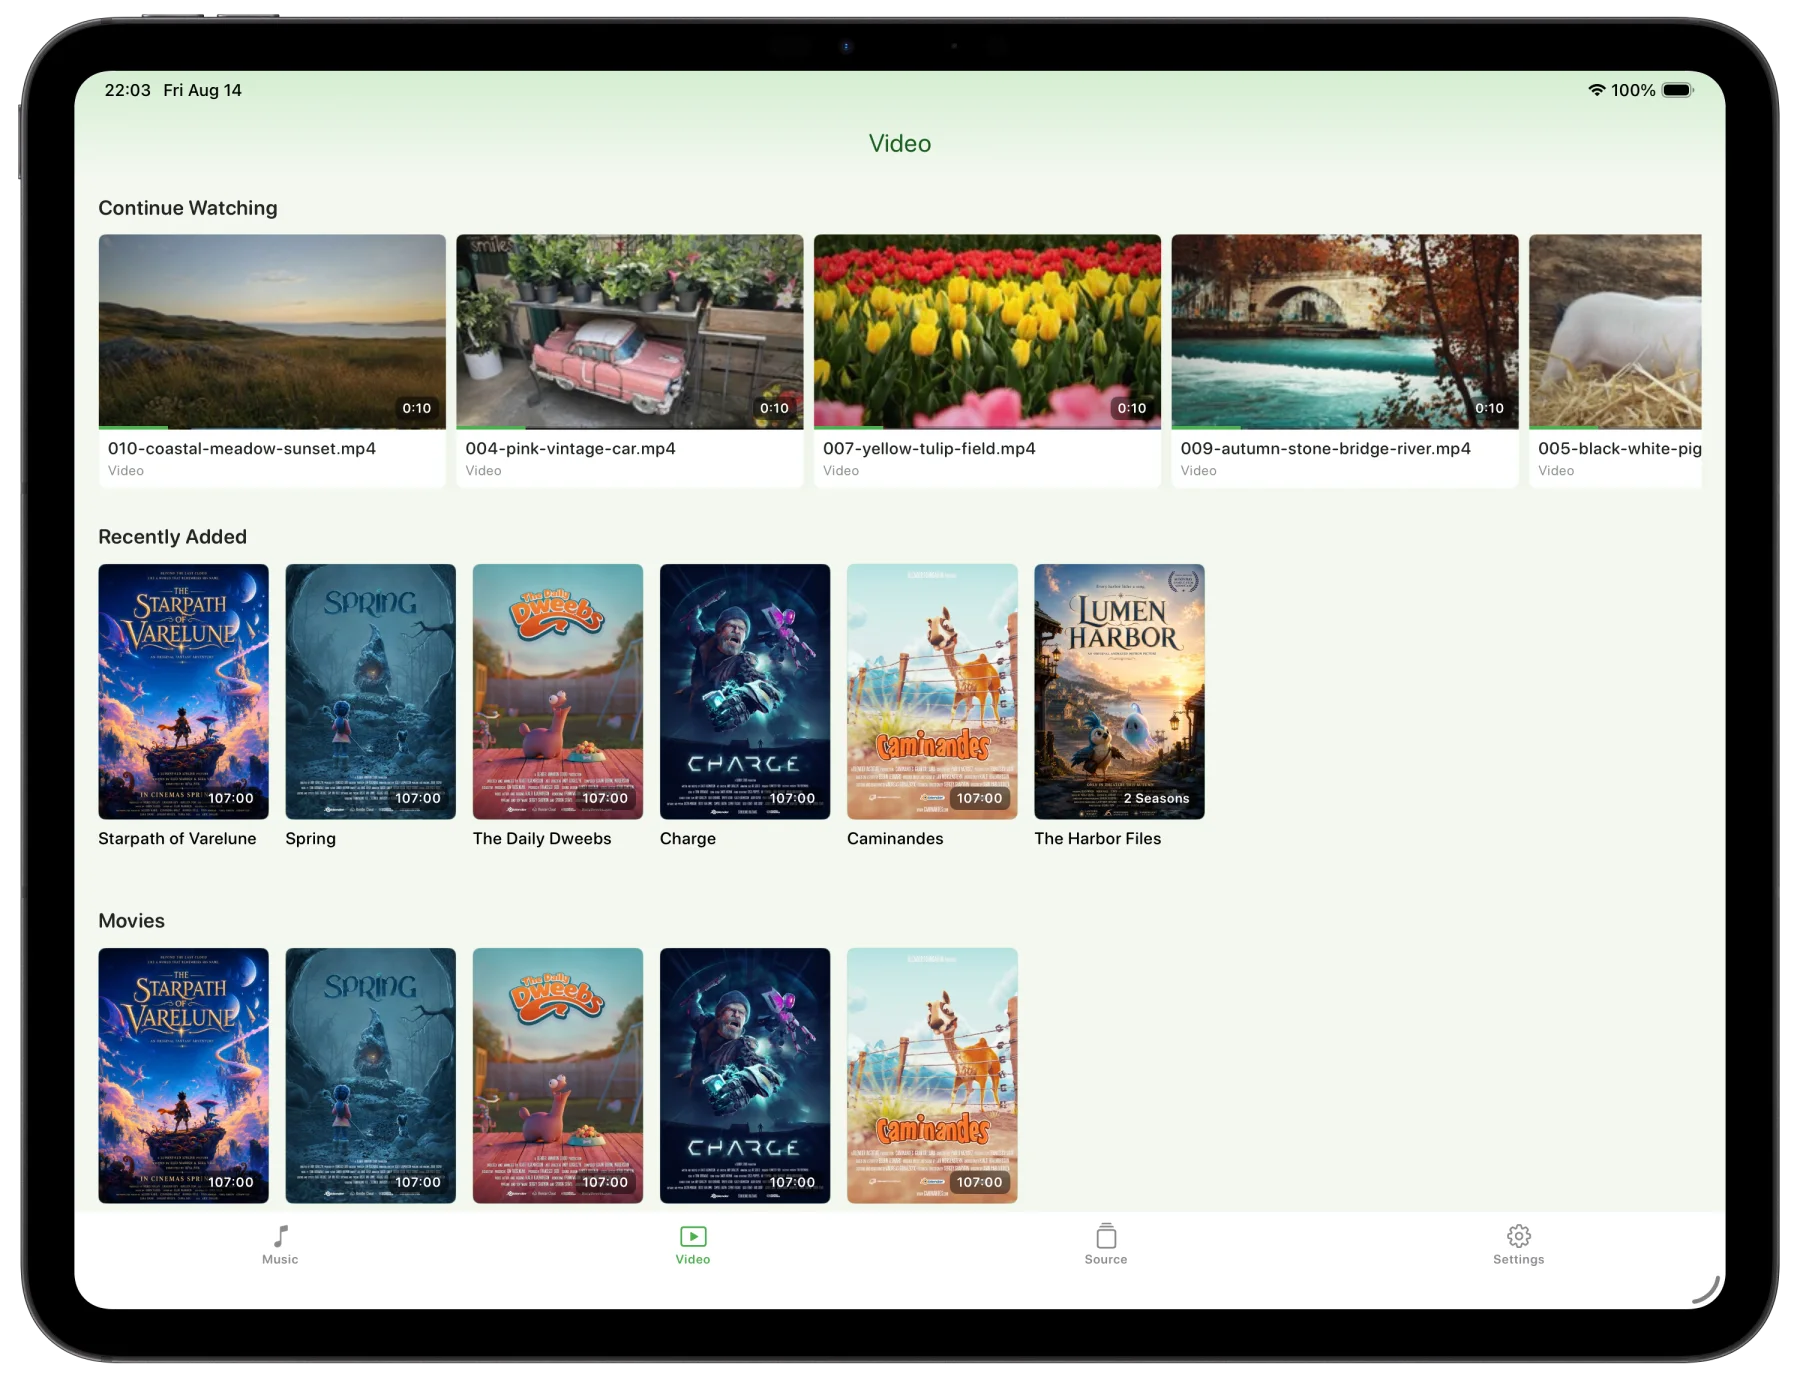The image size is (1800, 1380).
Task: Tap the progress bar on pink vintage car video
Action: [x=629, y=427]
